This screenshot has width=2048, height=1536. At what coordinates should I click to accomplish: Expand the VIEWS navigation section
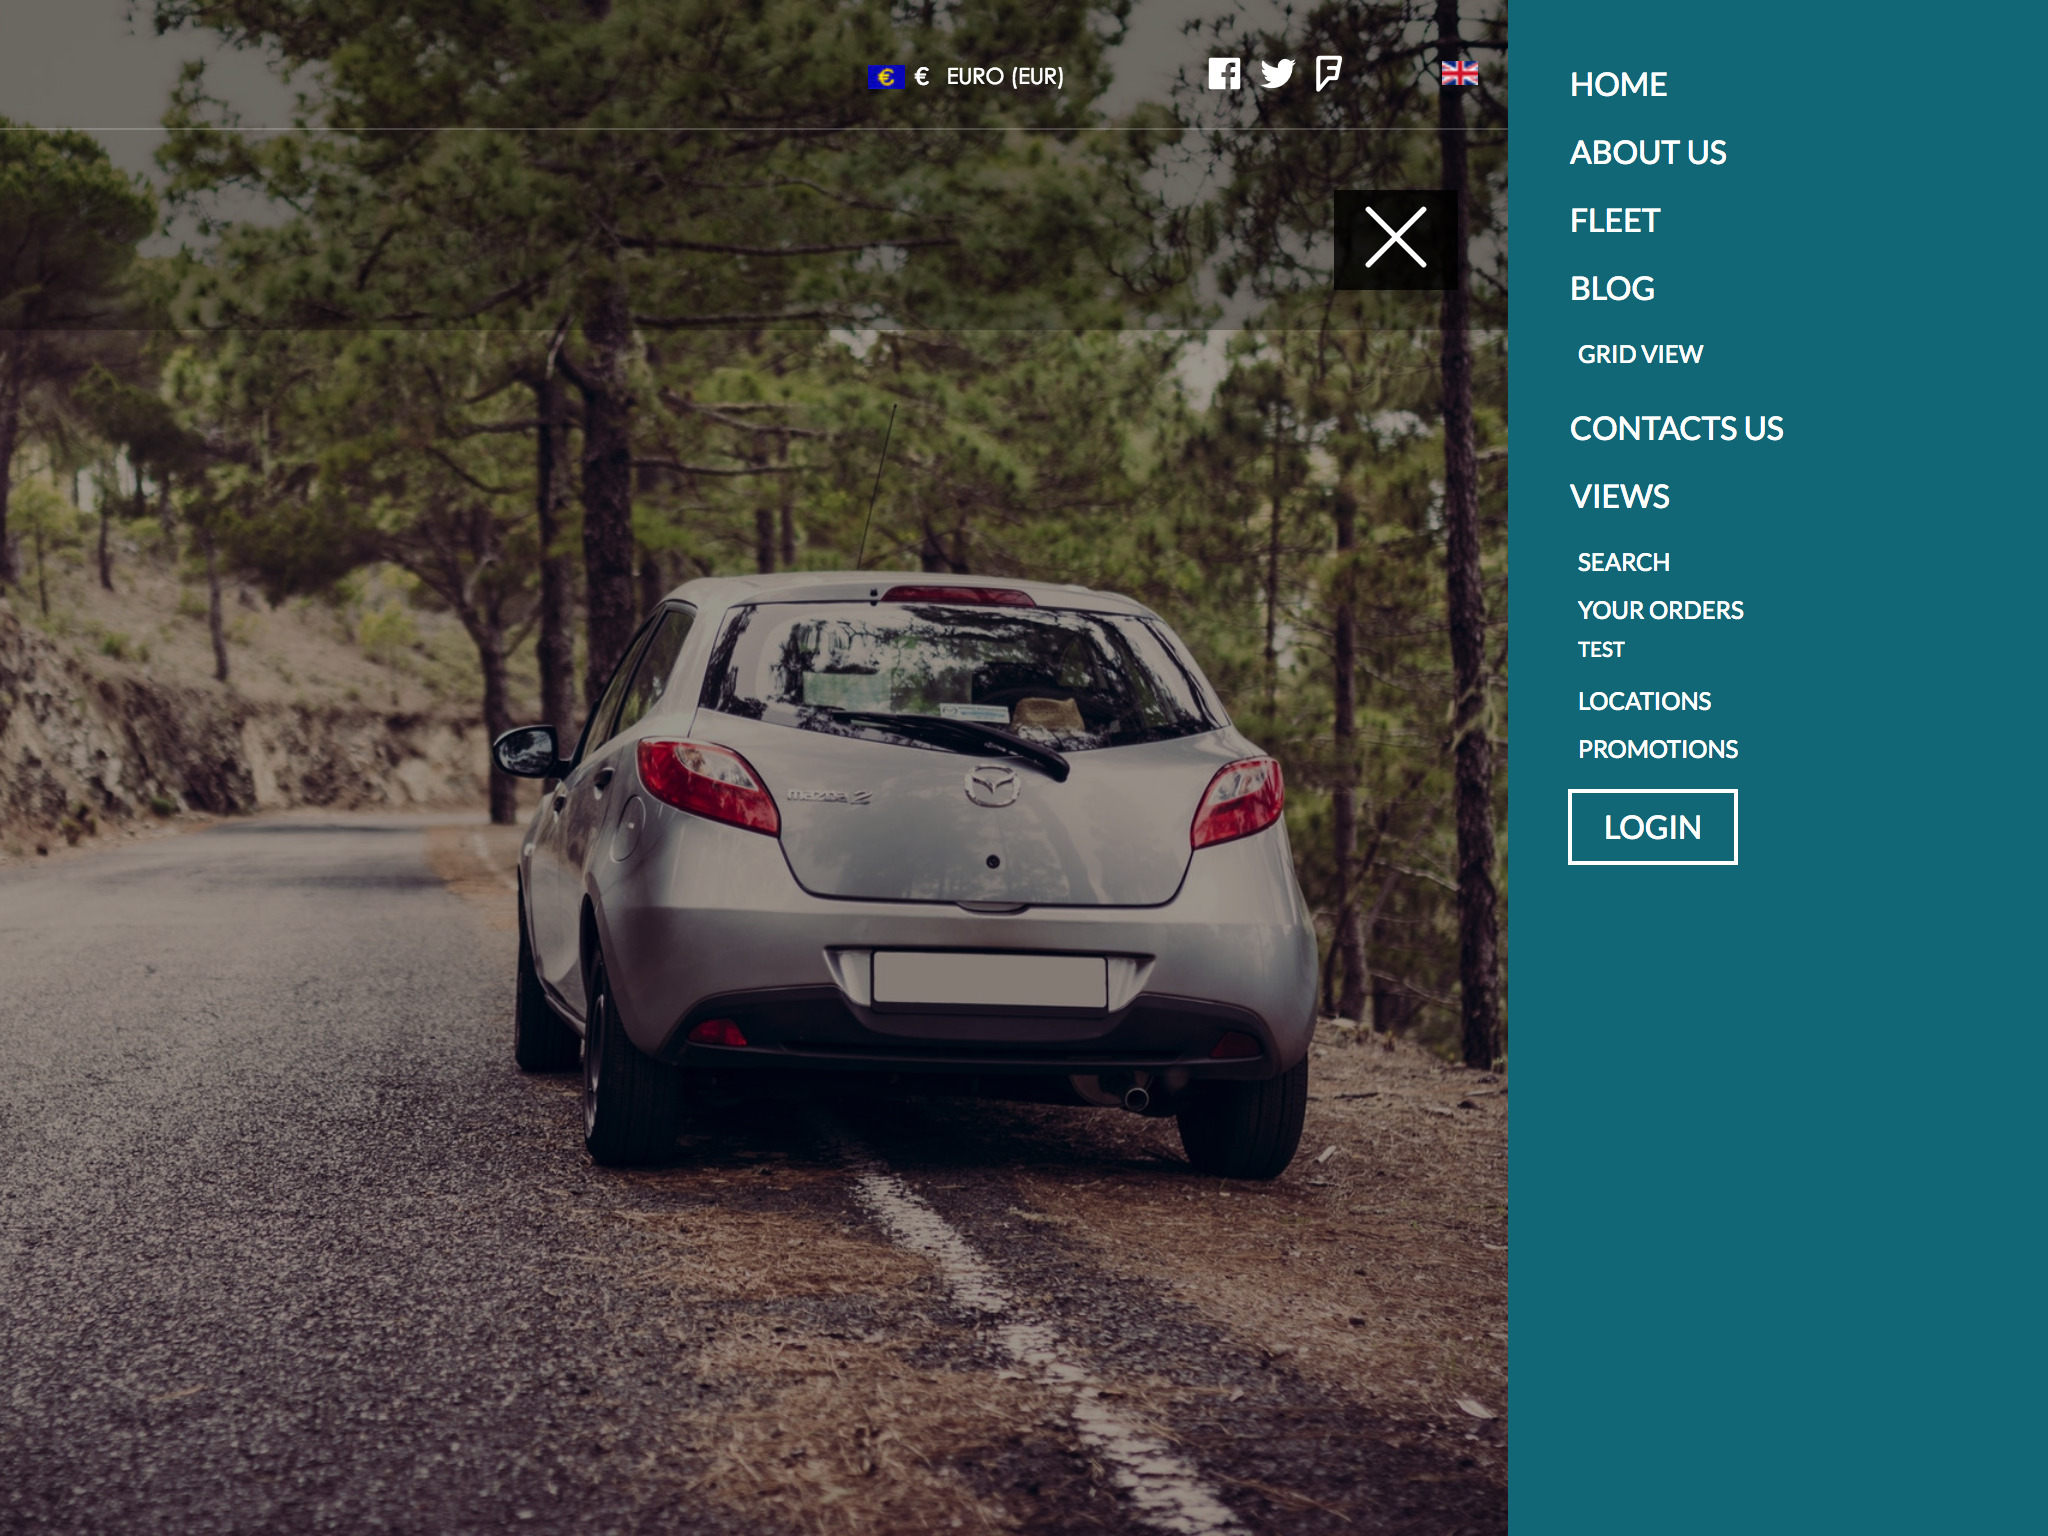tap(1619, 494)
